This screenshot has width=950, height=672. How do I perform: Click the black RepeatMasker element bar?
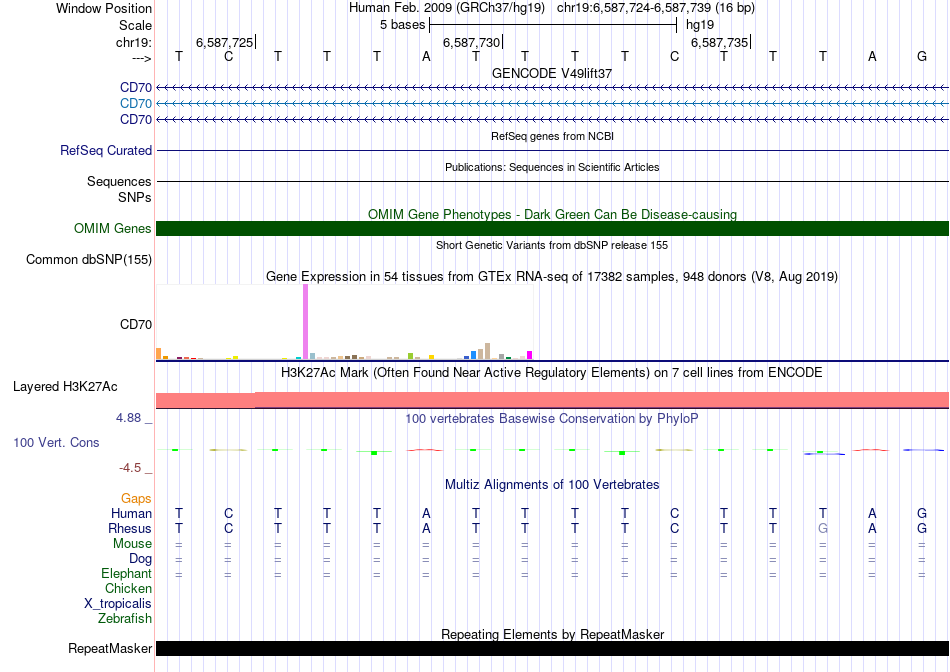(x=553, y=648)
